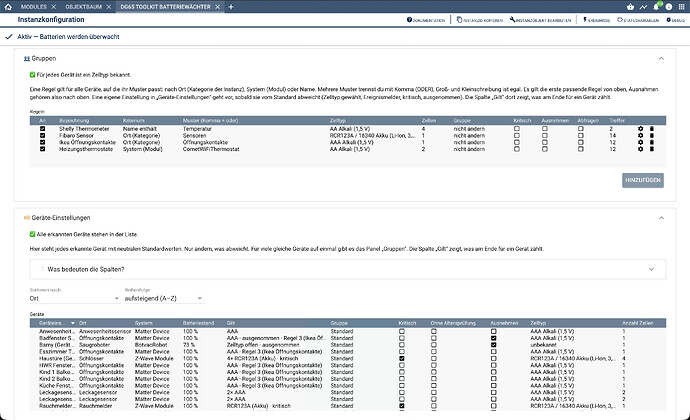Uncheck Ausnehmen for Badfenster device
The height and width of the screenshot is (420, 690).
coord(493,338)
